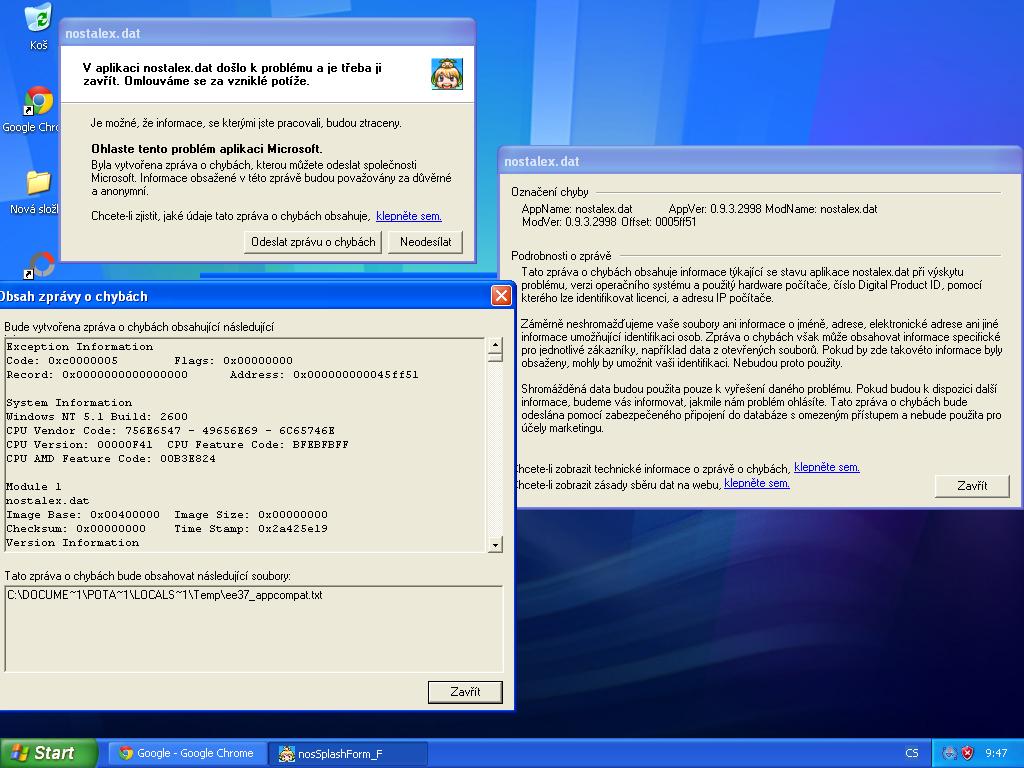1024x768 pixels.
Task: Switch to Google Chrome taskbar button
Action: click(x=188, y=753)
